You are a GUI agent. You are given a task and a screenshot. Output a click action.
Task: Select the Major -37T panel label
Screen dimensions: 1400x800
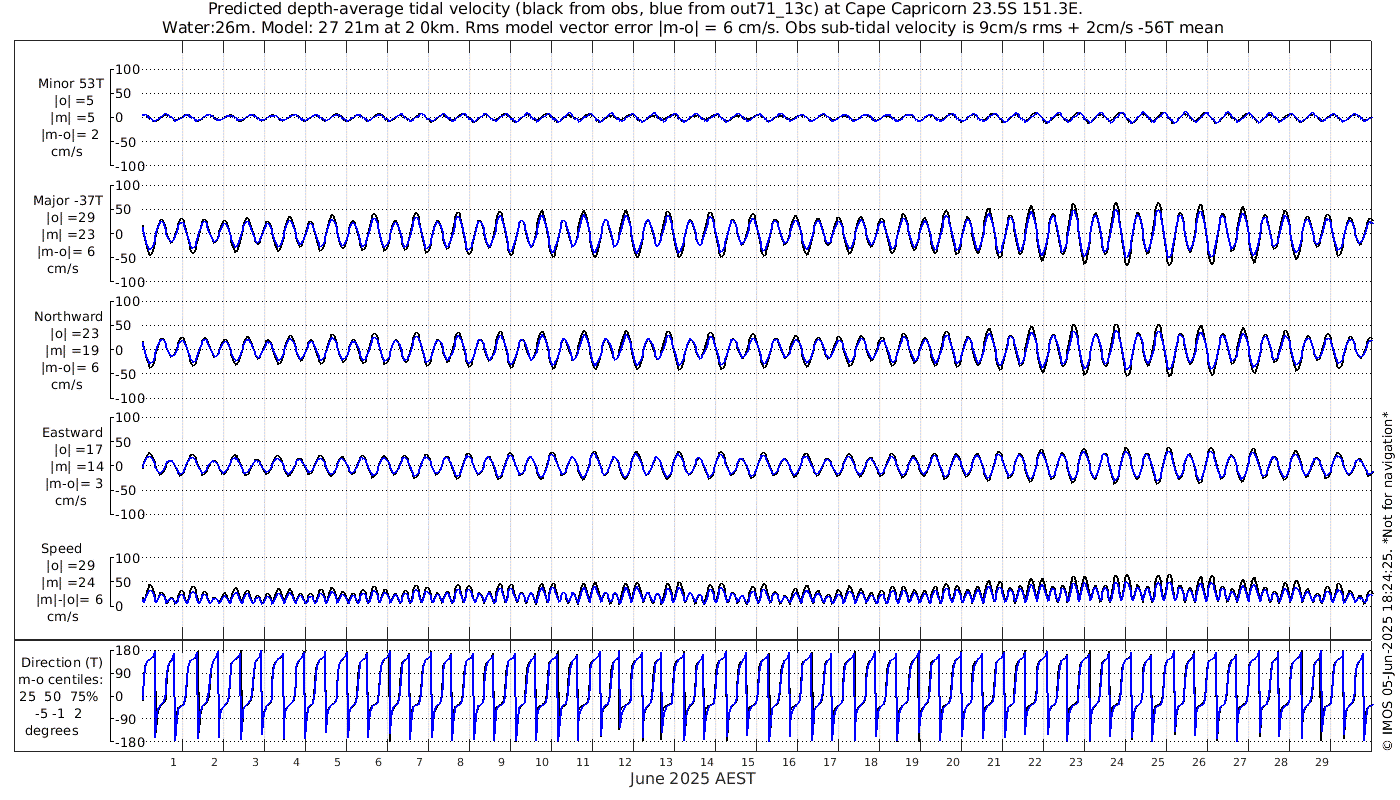[x=68, y=200]
